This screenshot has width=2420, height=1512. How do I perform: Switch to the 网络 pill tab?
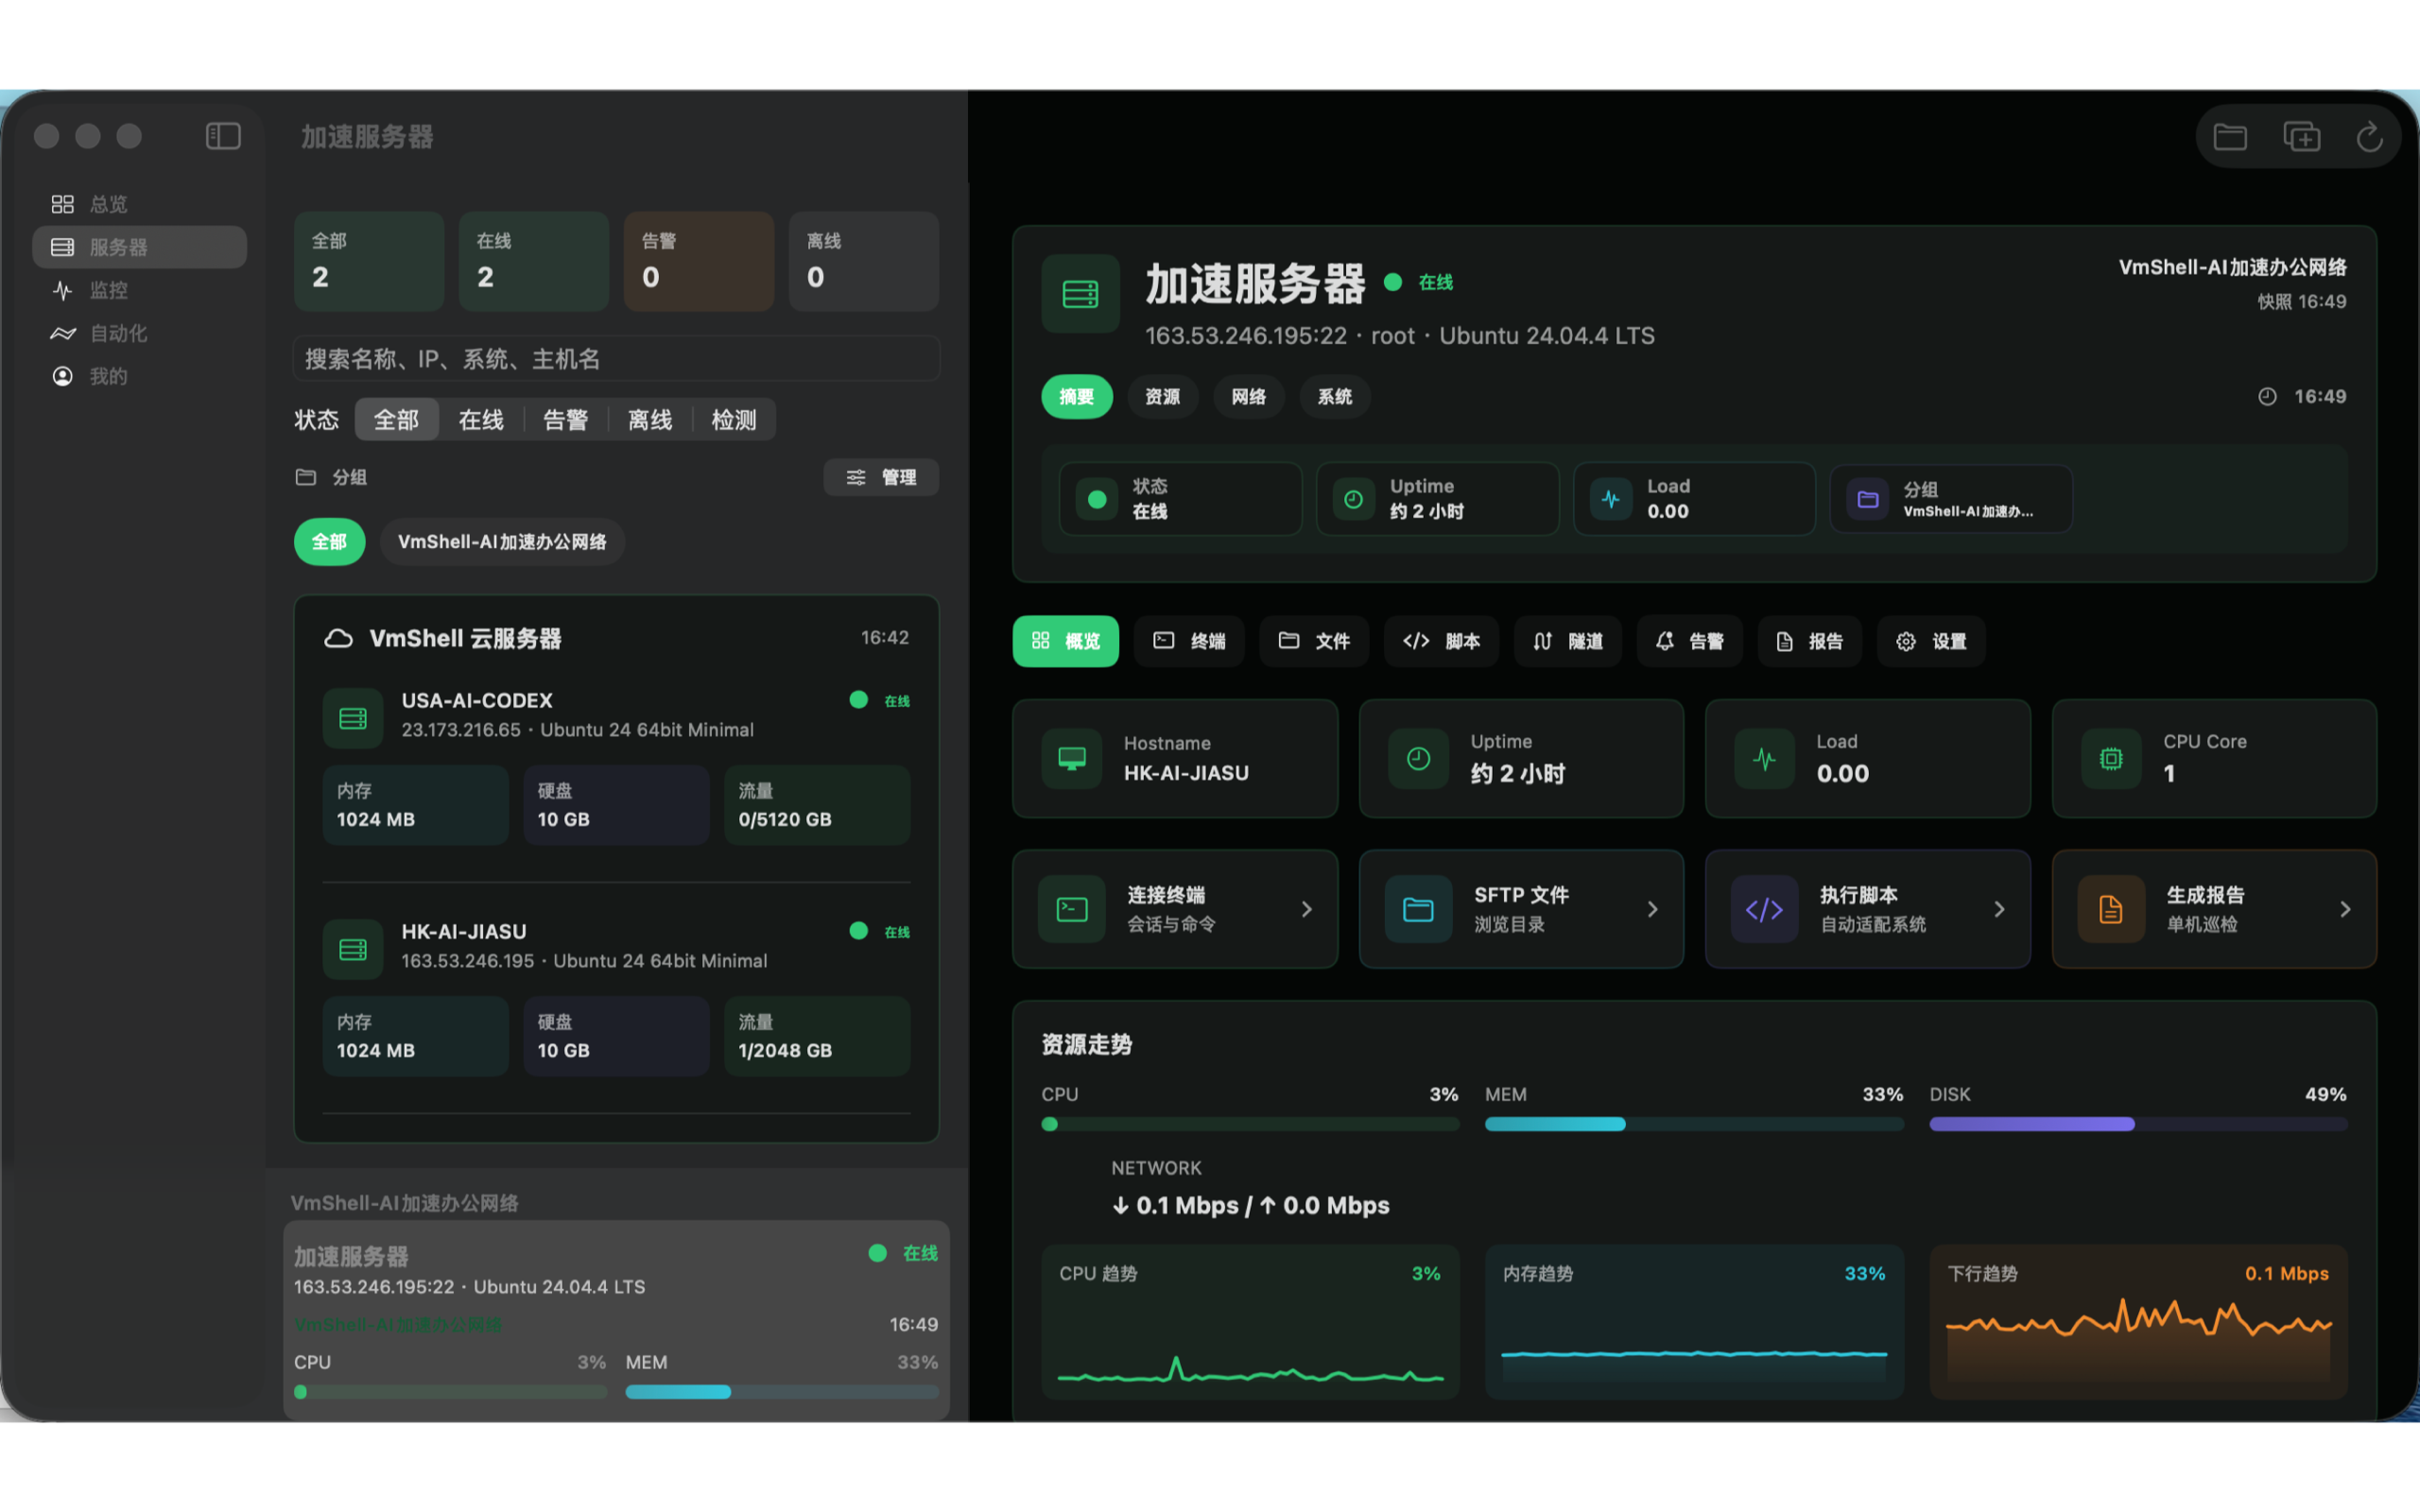[x=1248, y=397]
